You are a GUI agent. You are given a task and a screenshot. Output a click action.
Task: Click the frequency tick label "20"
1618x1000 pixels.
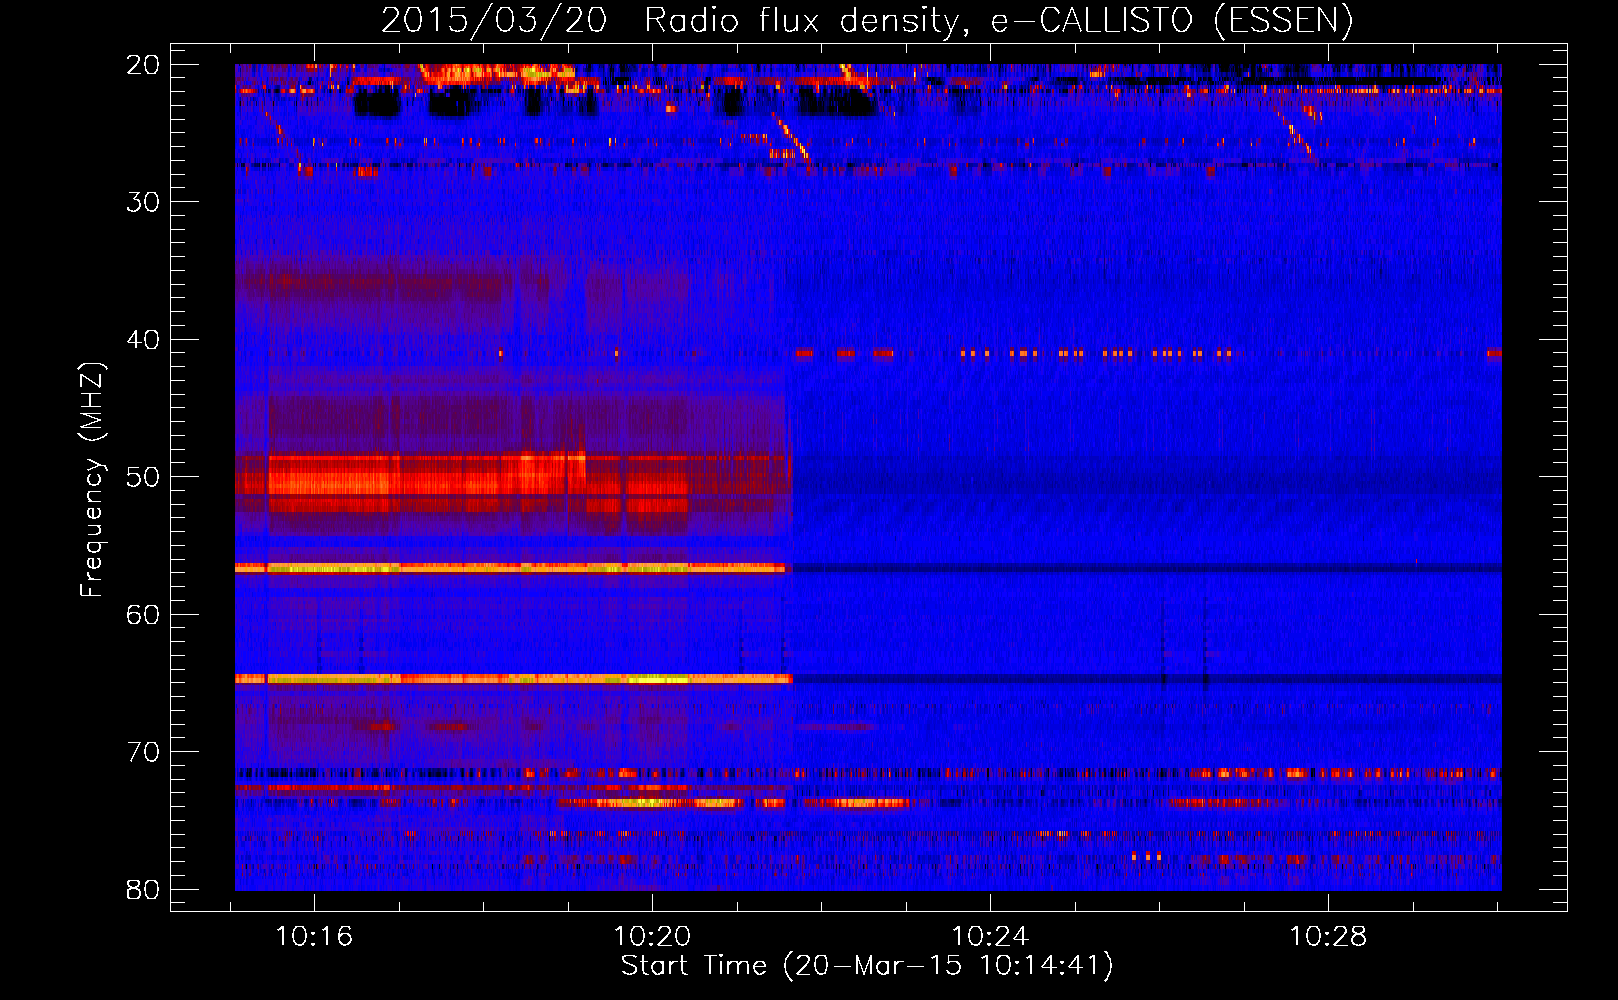[x=143, y=65]
